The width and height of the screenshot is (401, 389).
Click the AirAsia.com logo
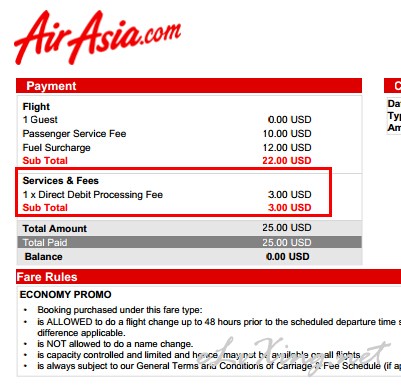click(x=97, y=37)
